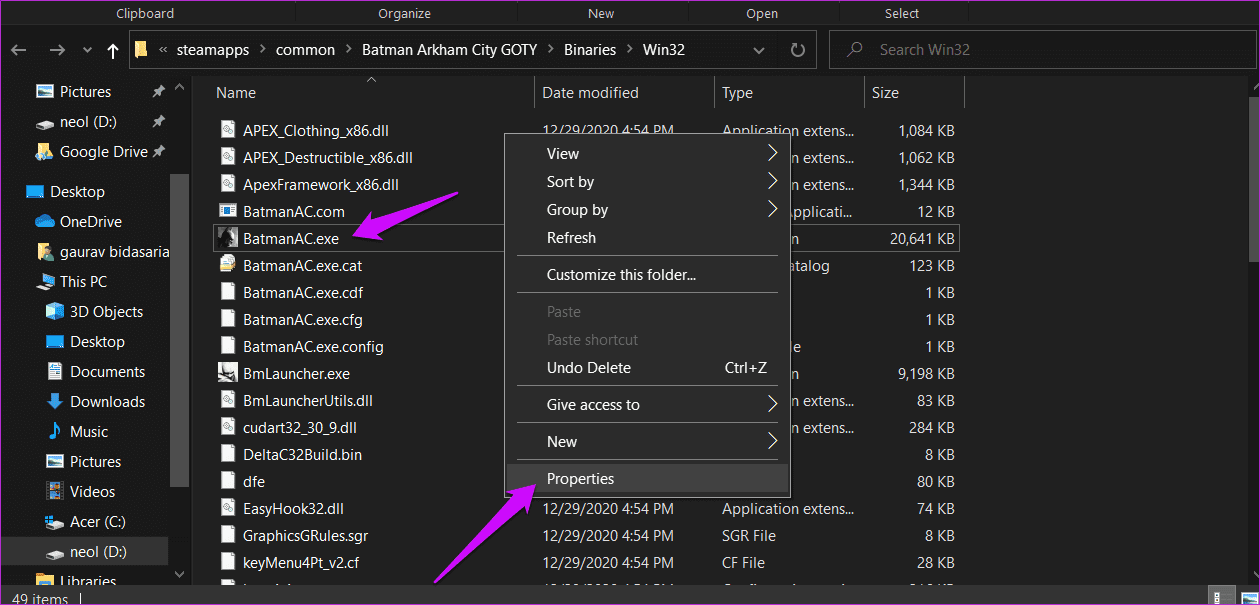1260x605 pixels.
Task: Open OneDrive in navigation pane
Action: (90, 222)
